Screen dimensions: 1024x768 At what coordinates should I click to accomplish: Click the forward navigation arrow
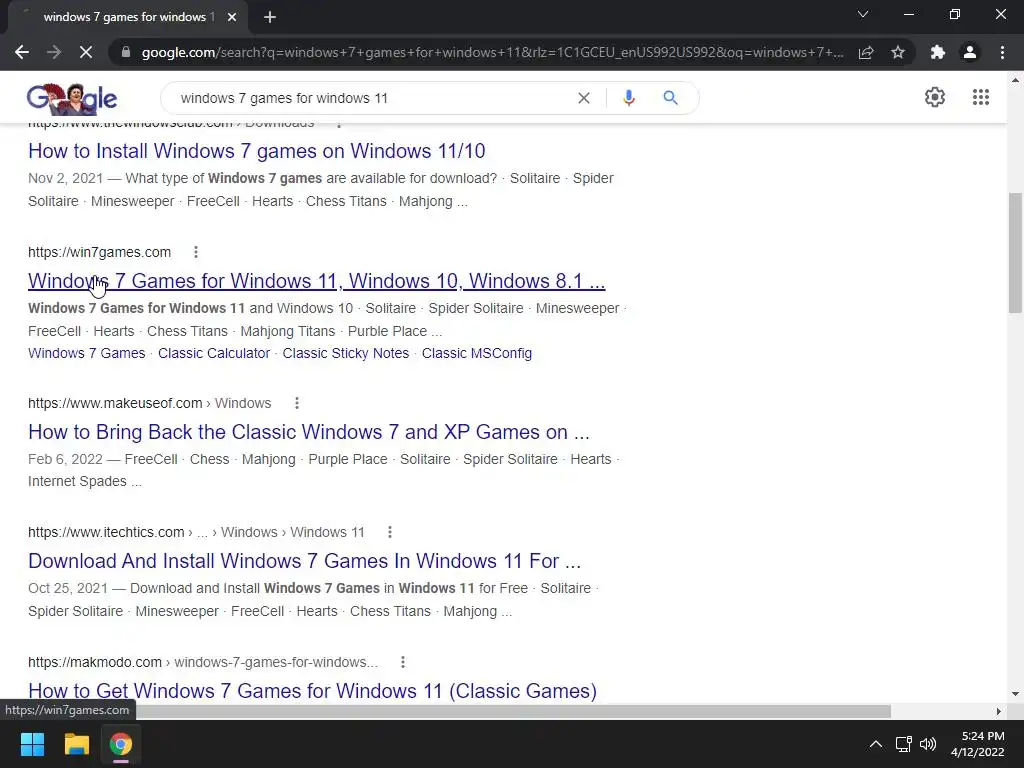(54, 52)
